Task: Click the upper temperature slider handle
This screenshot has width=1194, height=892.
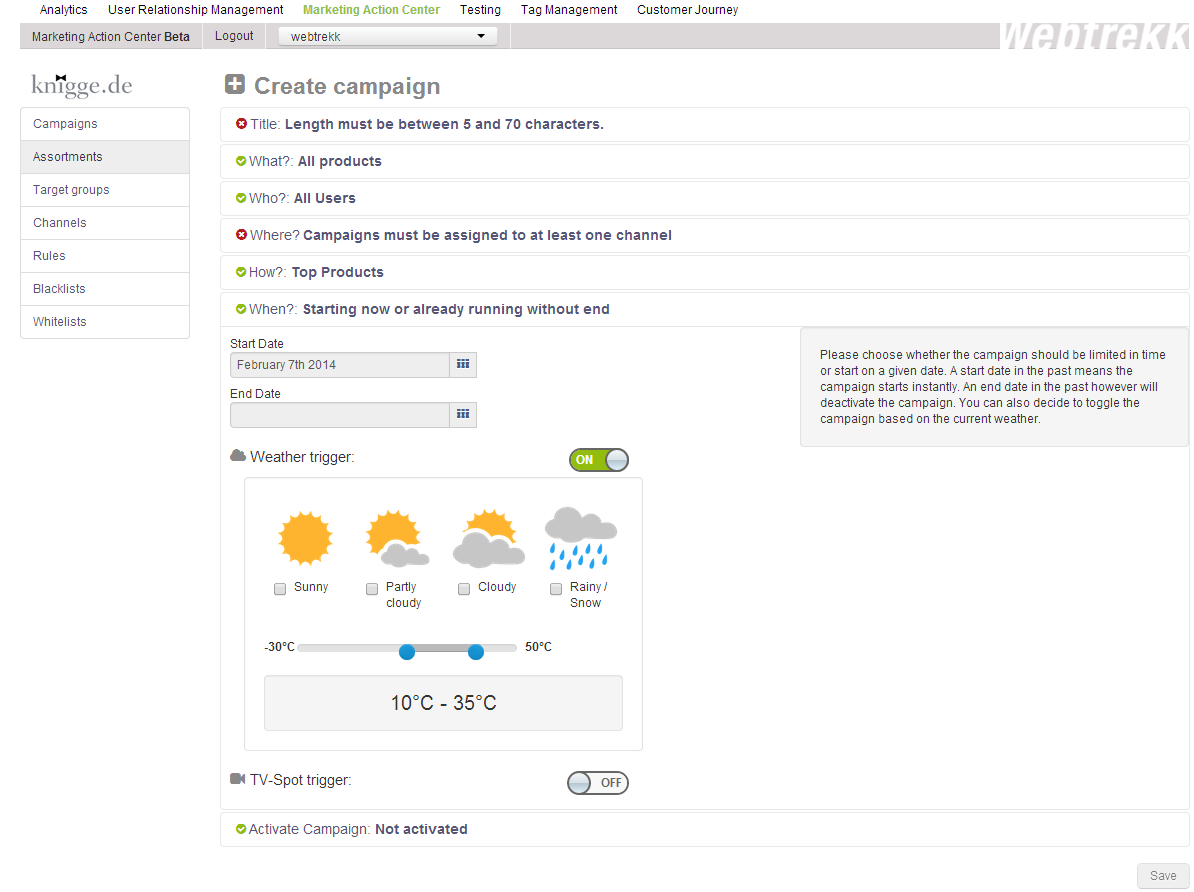Action: pyautogui.click(x=476, y=652)
